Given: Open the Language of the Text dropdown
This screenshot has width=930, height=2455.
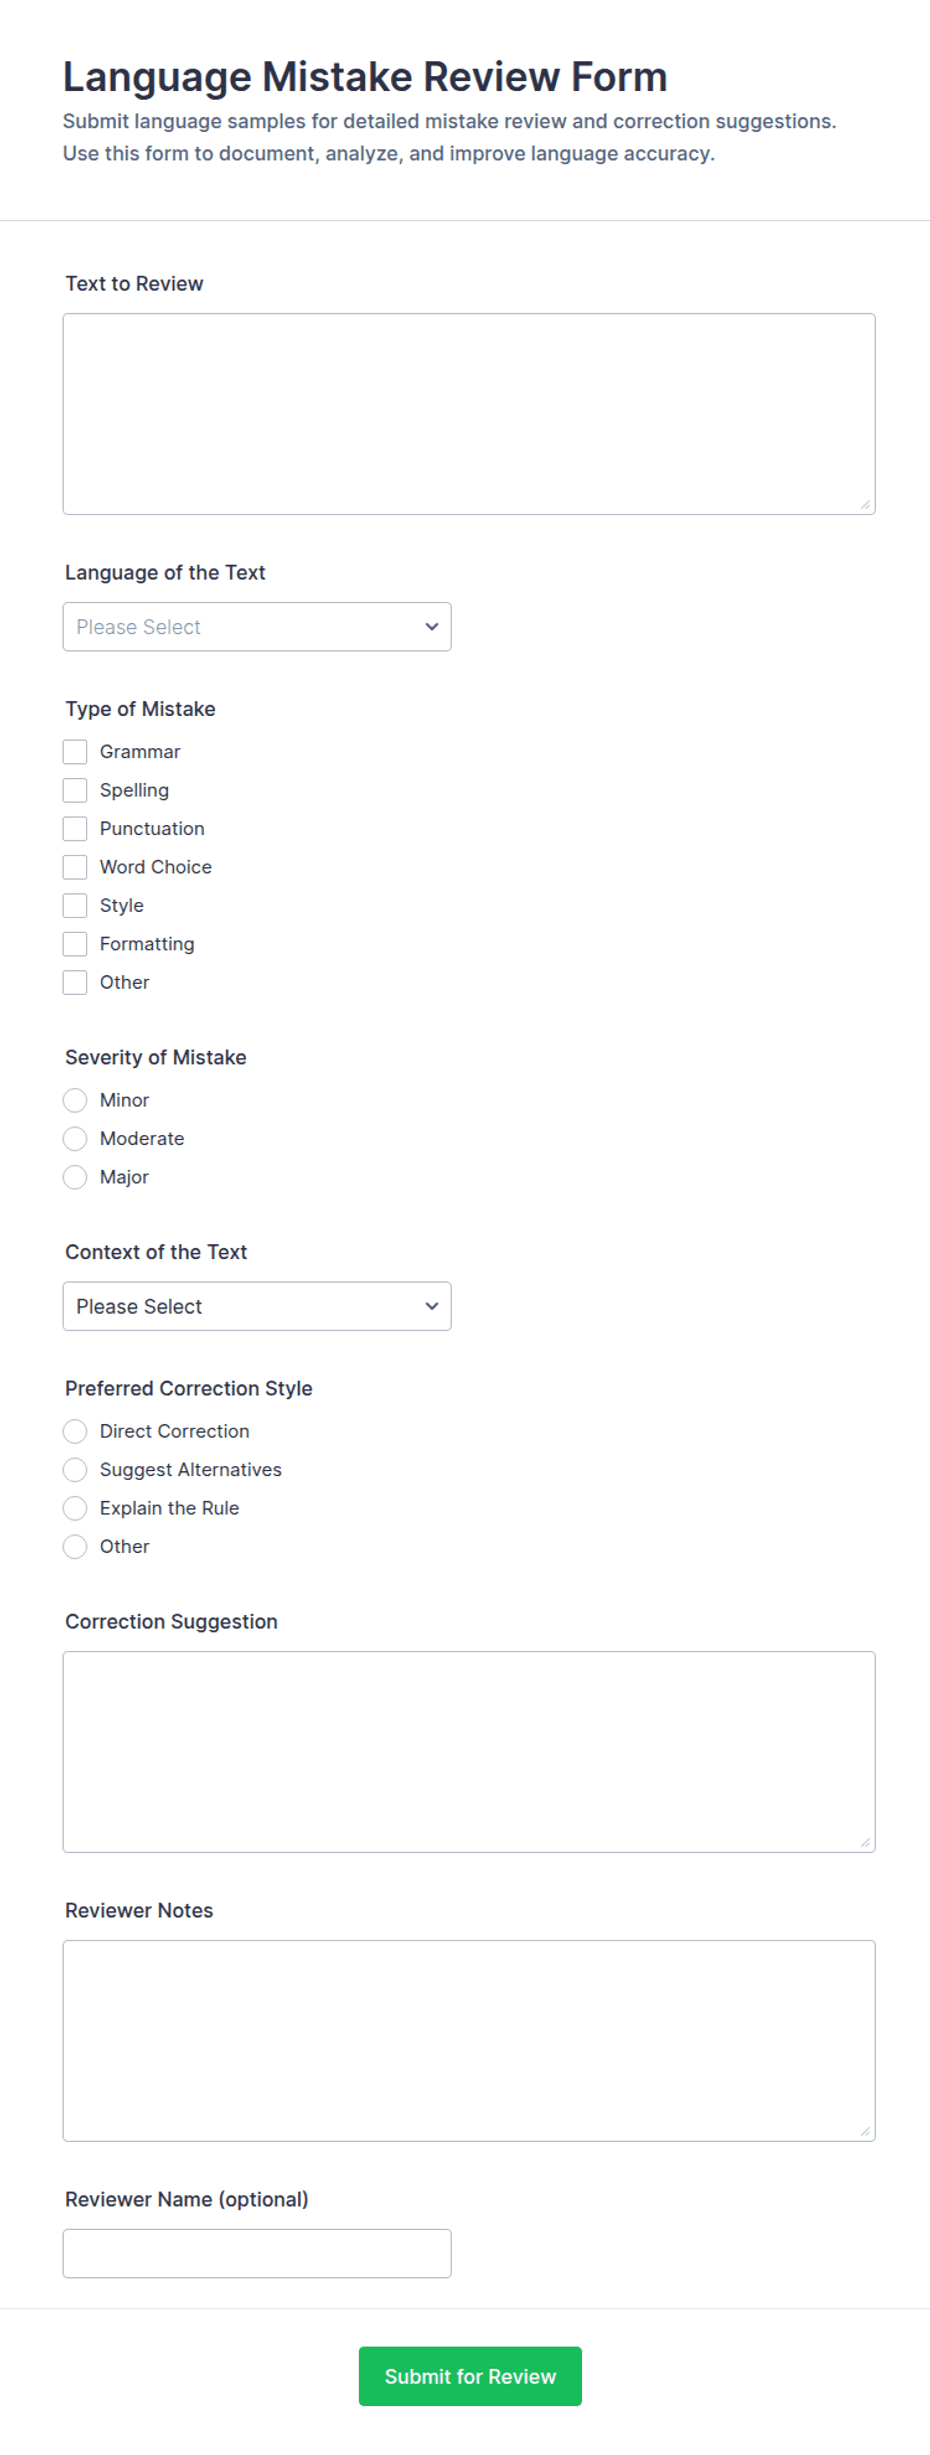Looking at the screenshot, I should pyautogui.click(x=257, y=627).
